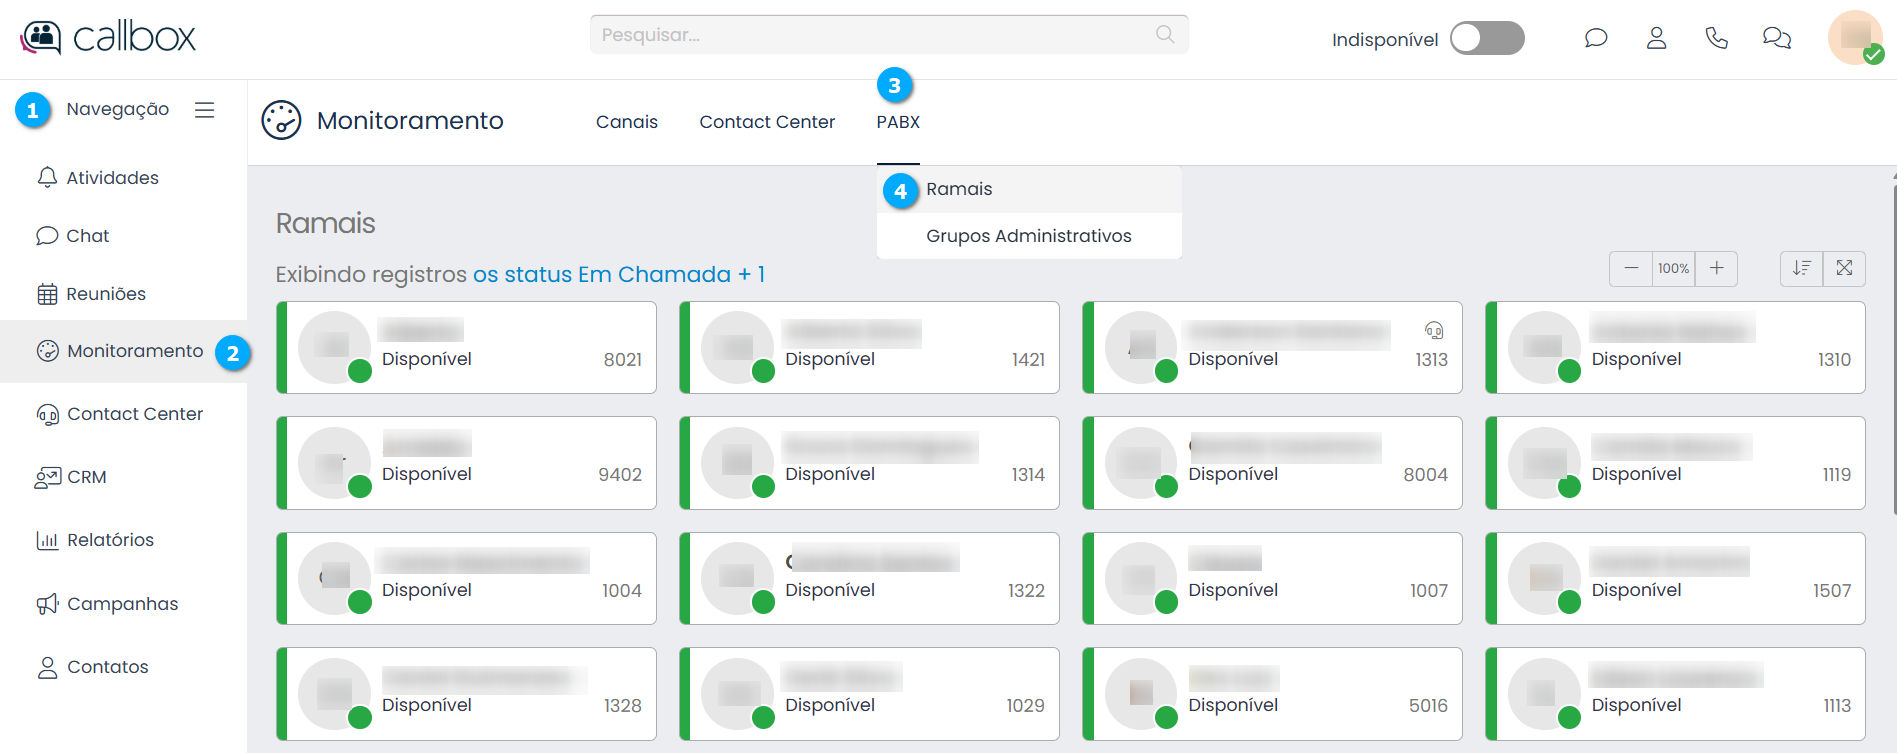Image resolution: width=1897 pixels, height=753 pixels.
Task: Click the sort order icon
Action: point(1801,268)
